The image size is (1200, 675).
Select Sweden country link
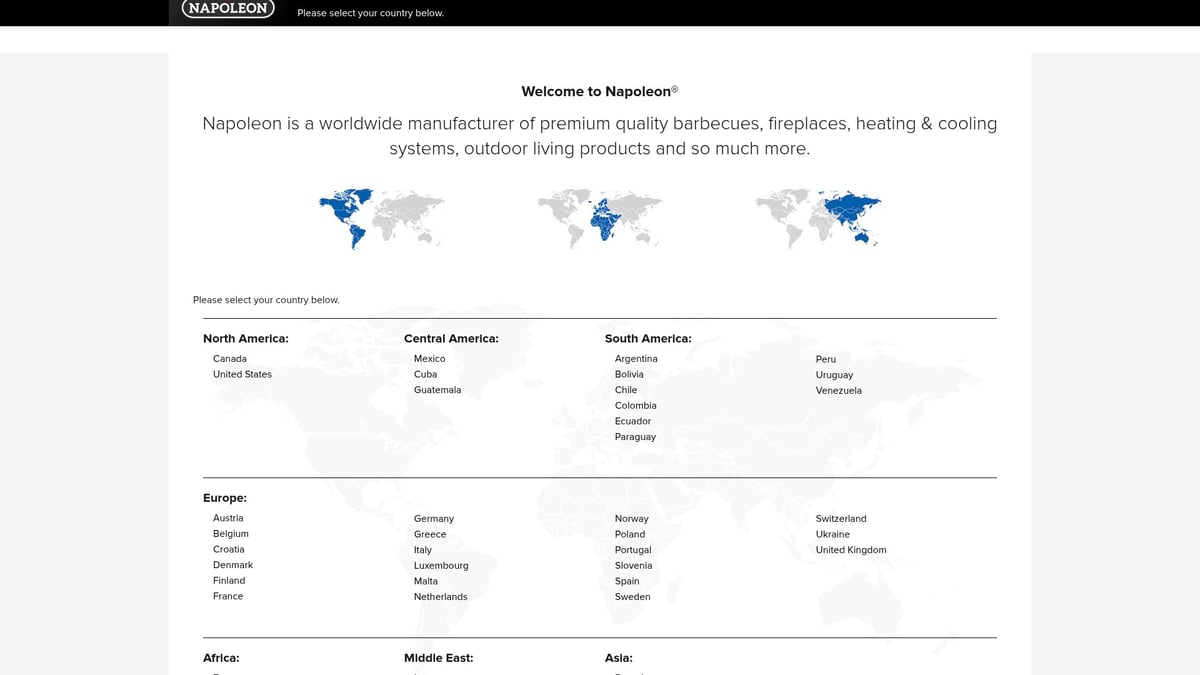pyautogui.click(x=632, y=597)
